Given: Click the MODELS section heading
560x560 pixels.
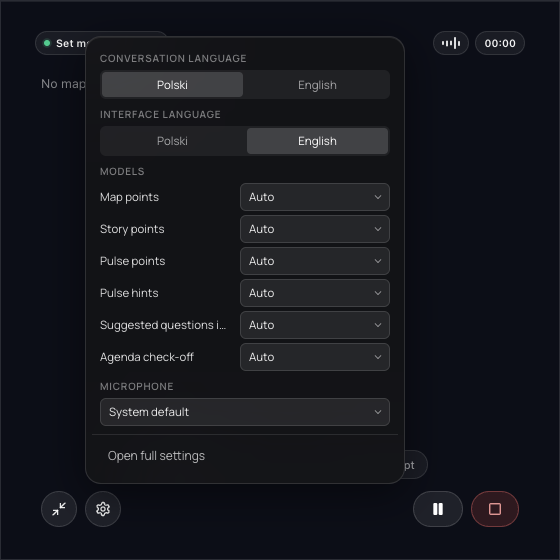Looking at the screenshot, I should (122, 171).
